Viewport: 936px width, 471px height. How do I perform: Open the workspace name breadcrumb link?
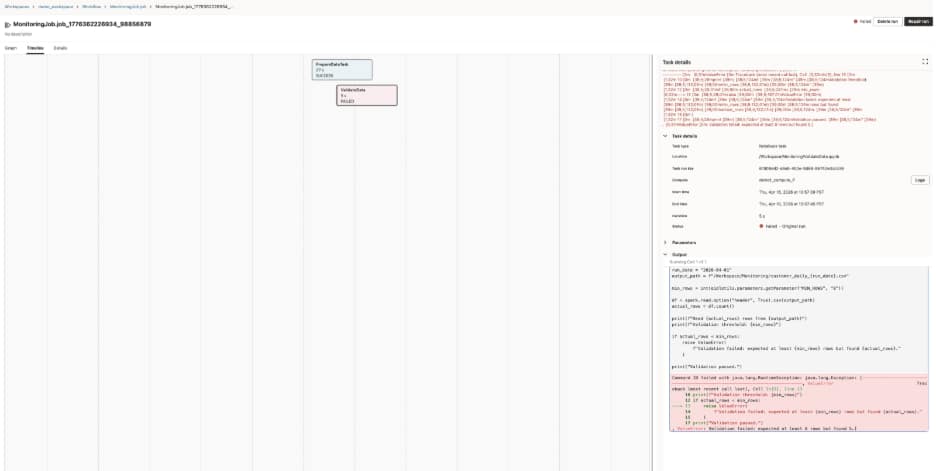pyautogui.click(x=56, y=6)
